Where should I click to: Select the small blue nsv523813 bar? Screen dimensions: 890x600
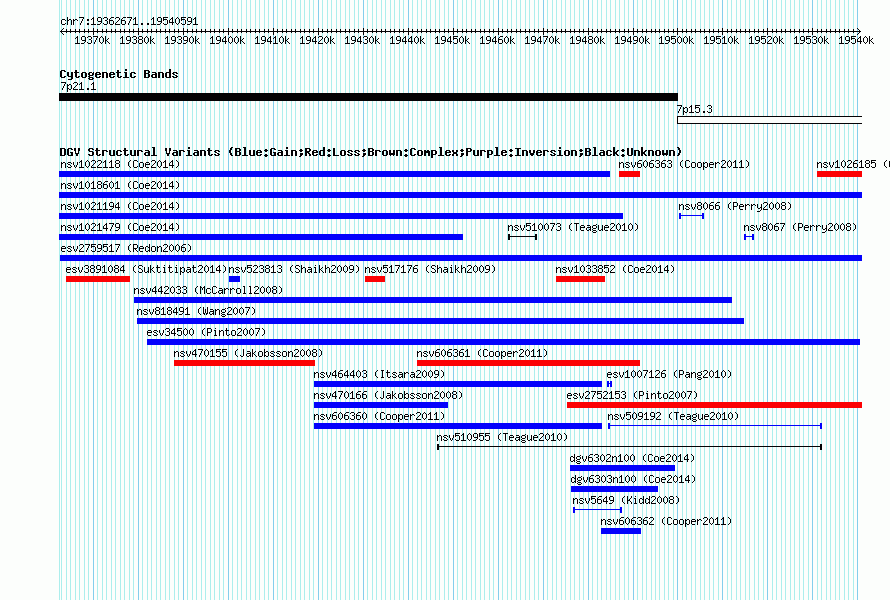tap(234, 279)
